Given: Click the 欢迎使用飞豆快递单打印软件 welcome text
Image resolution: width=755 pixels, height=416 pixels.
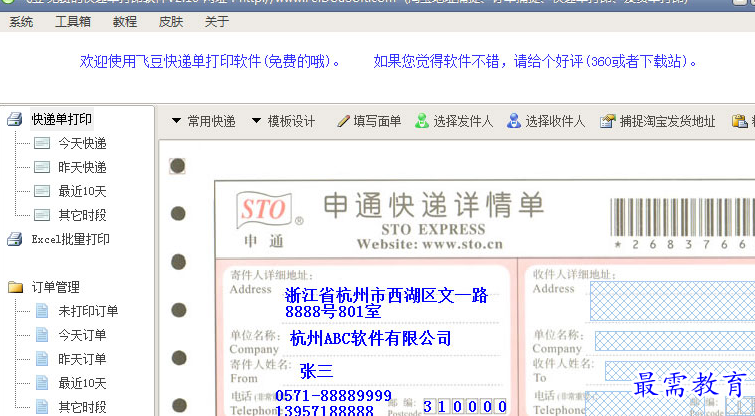Looking at the screenshot, I should pyautogui.click(x=209, y=62).
